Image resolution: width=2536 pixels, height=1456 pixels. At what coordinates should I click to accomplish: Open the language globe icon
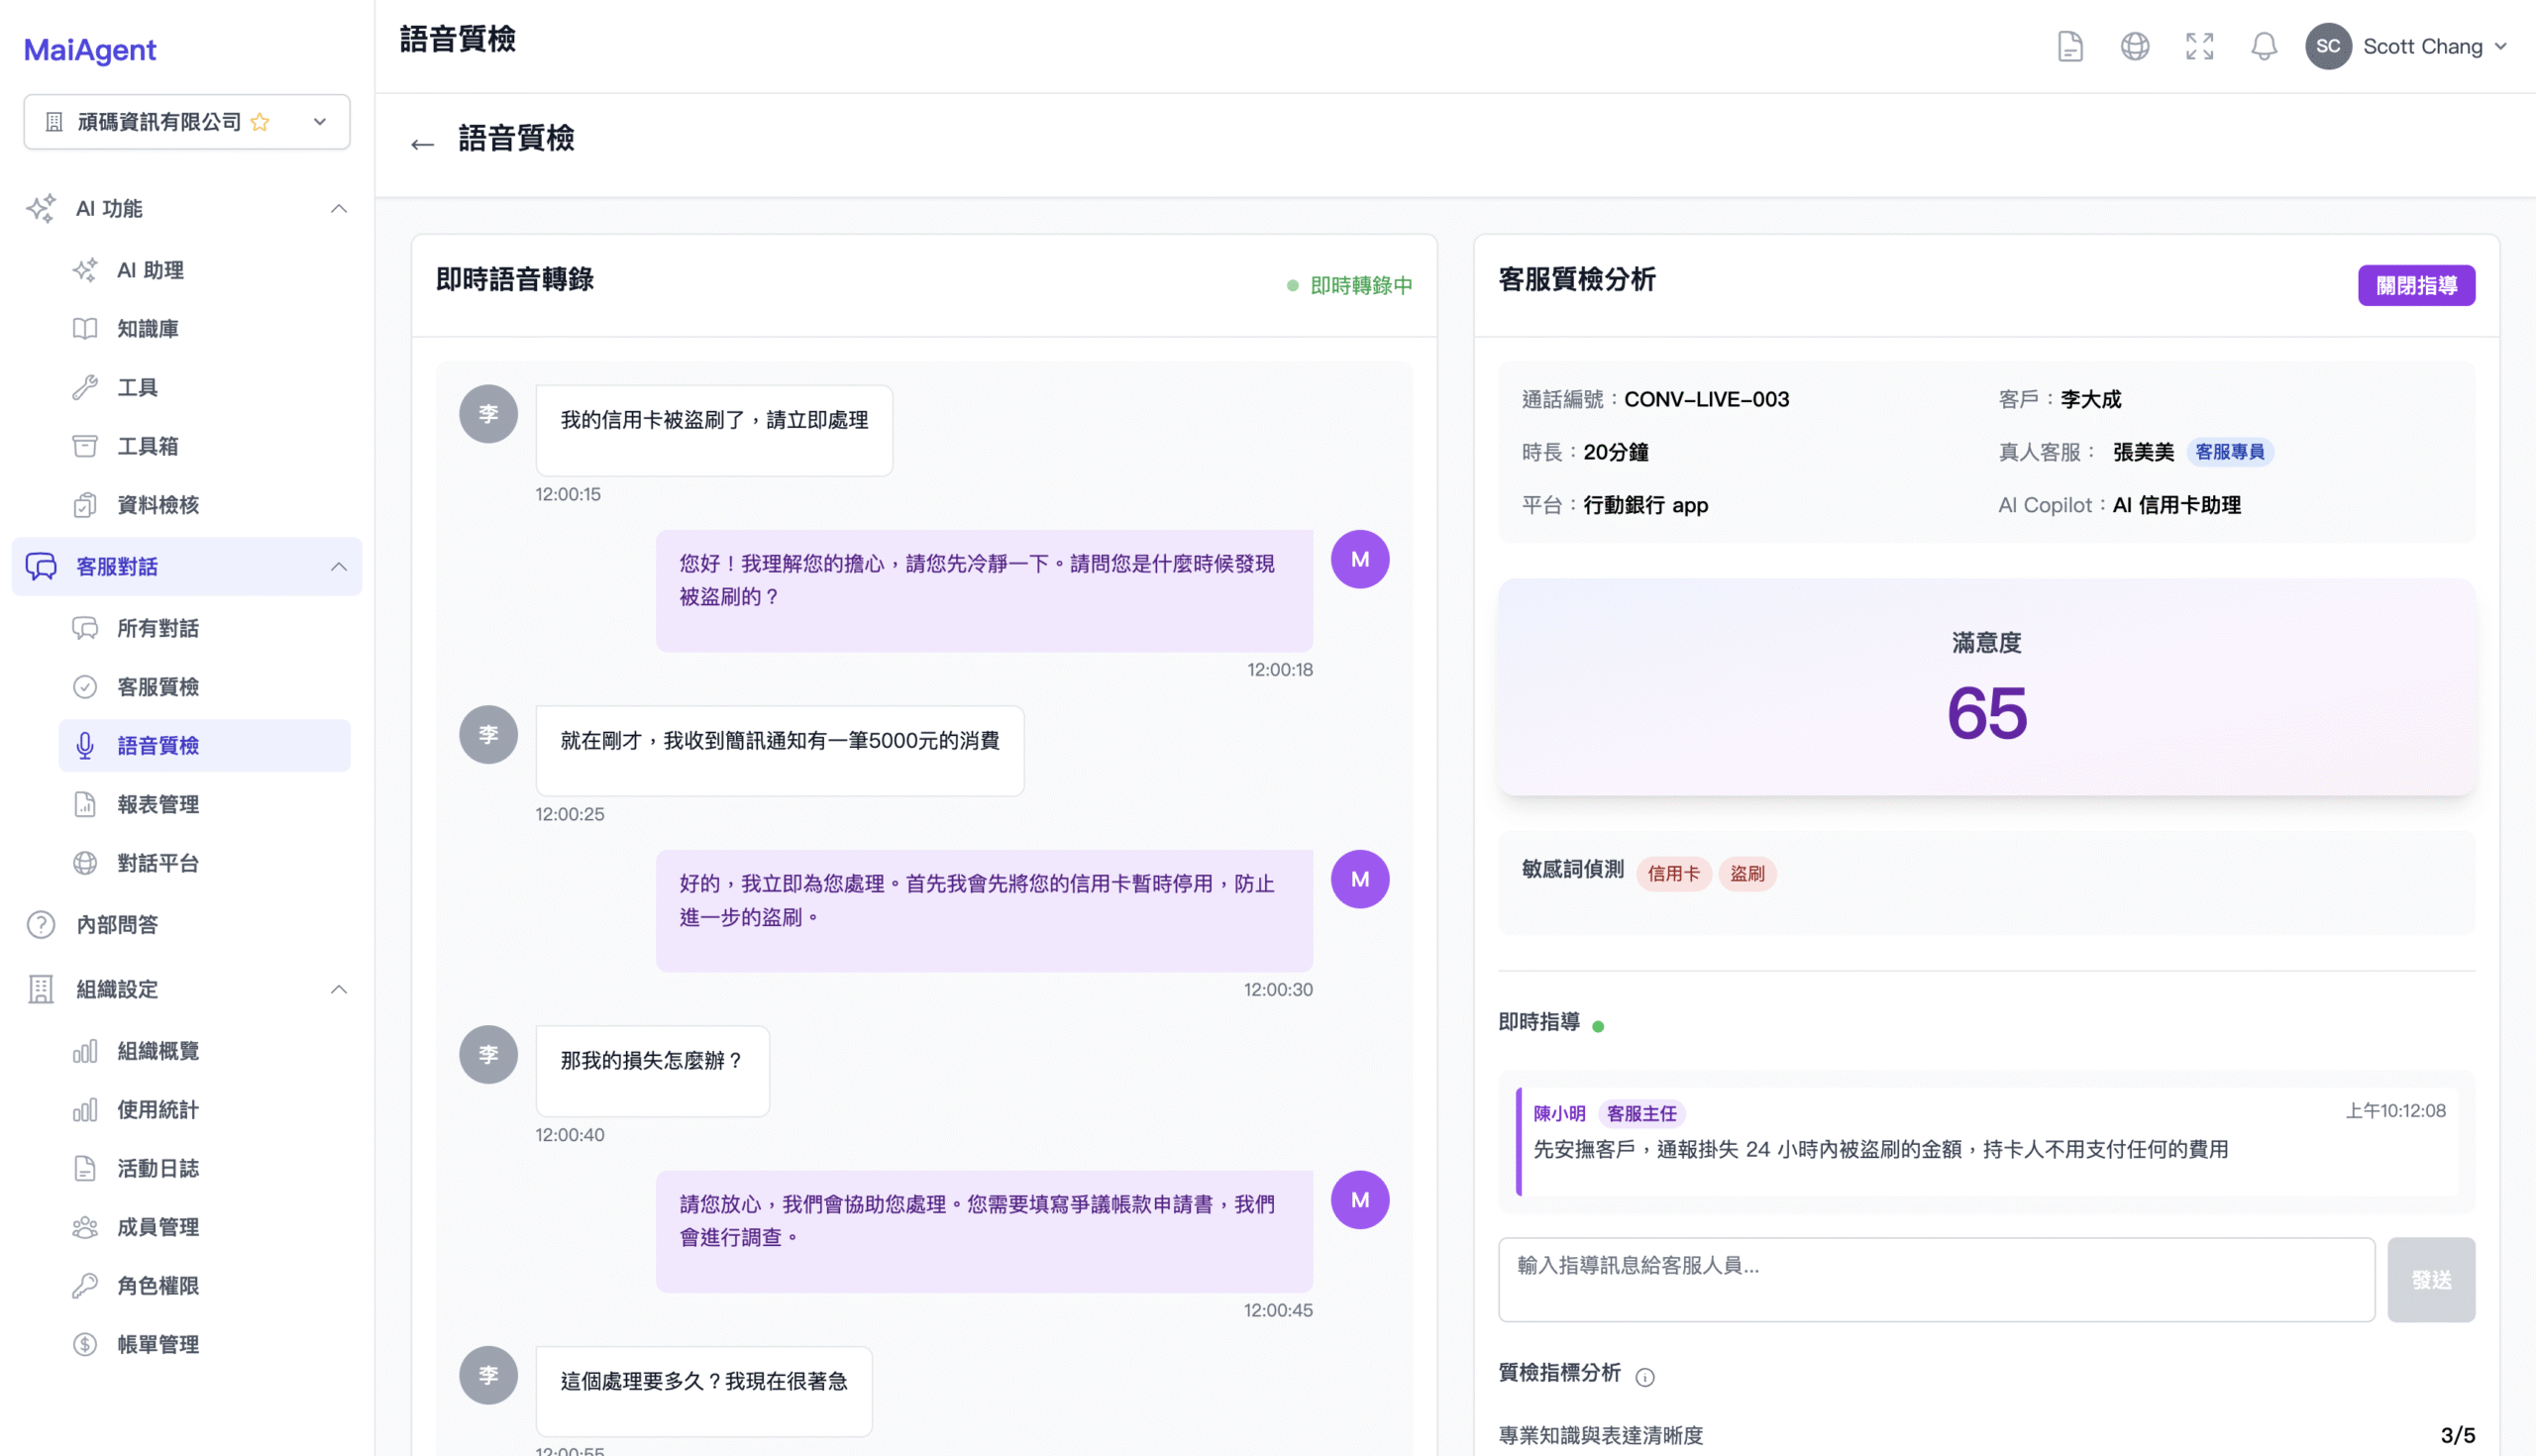click(2134, 46)
